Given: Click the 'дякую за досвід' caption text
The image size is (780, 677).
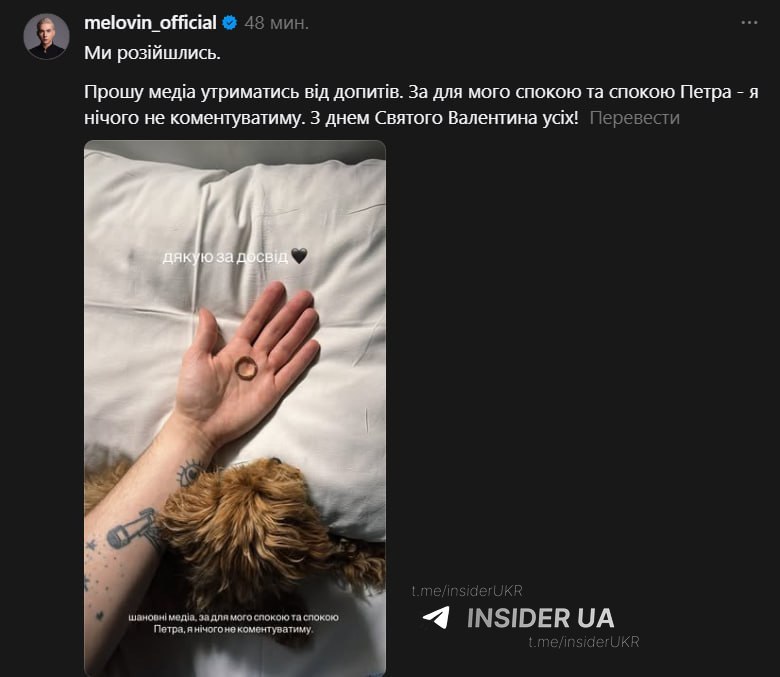Looking at the screenshot, I should tap(225, 257).
